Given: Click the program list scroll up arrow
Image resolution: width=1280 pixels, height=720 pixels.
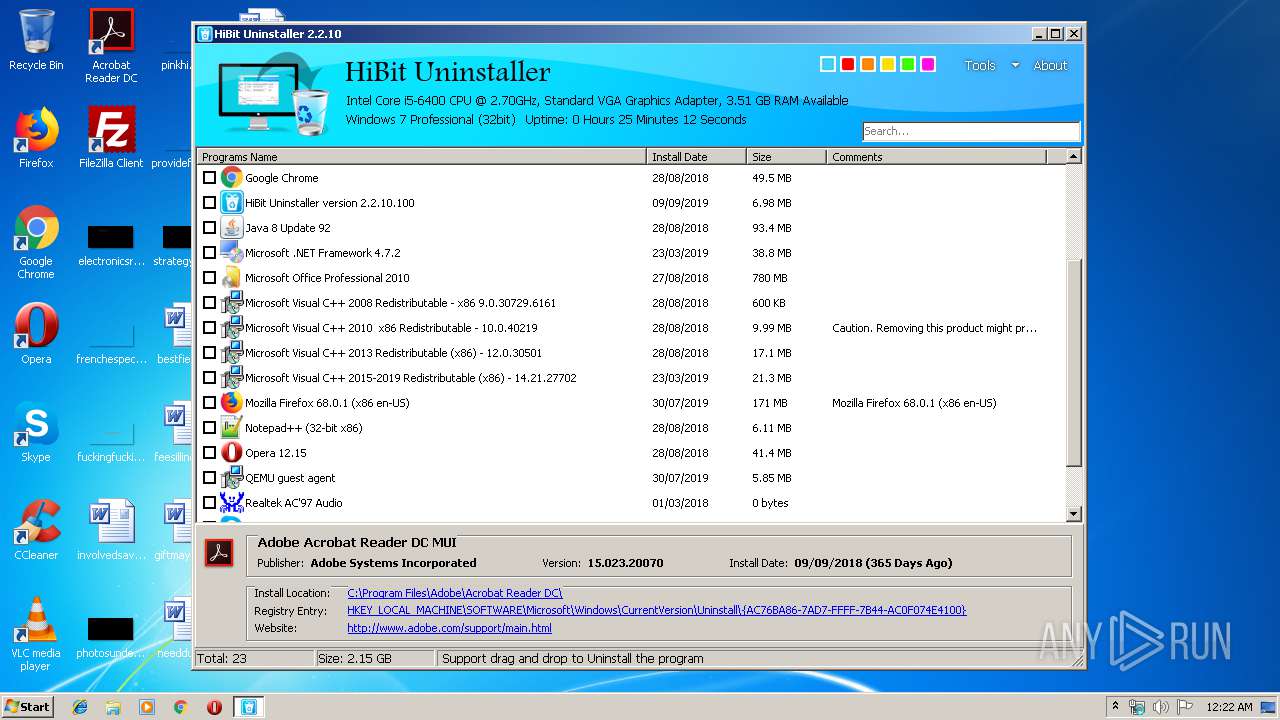Looking at the screenshot, I should (1074, 157).
